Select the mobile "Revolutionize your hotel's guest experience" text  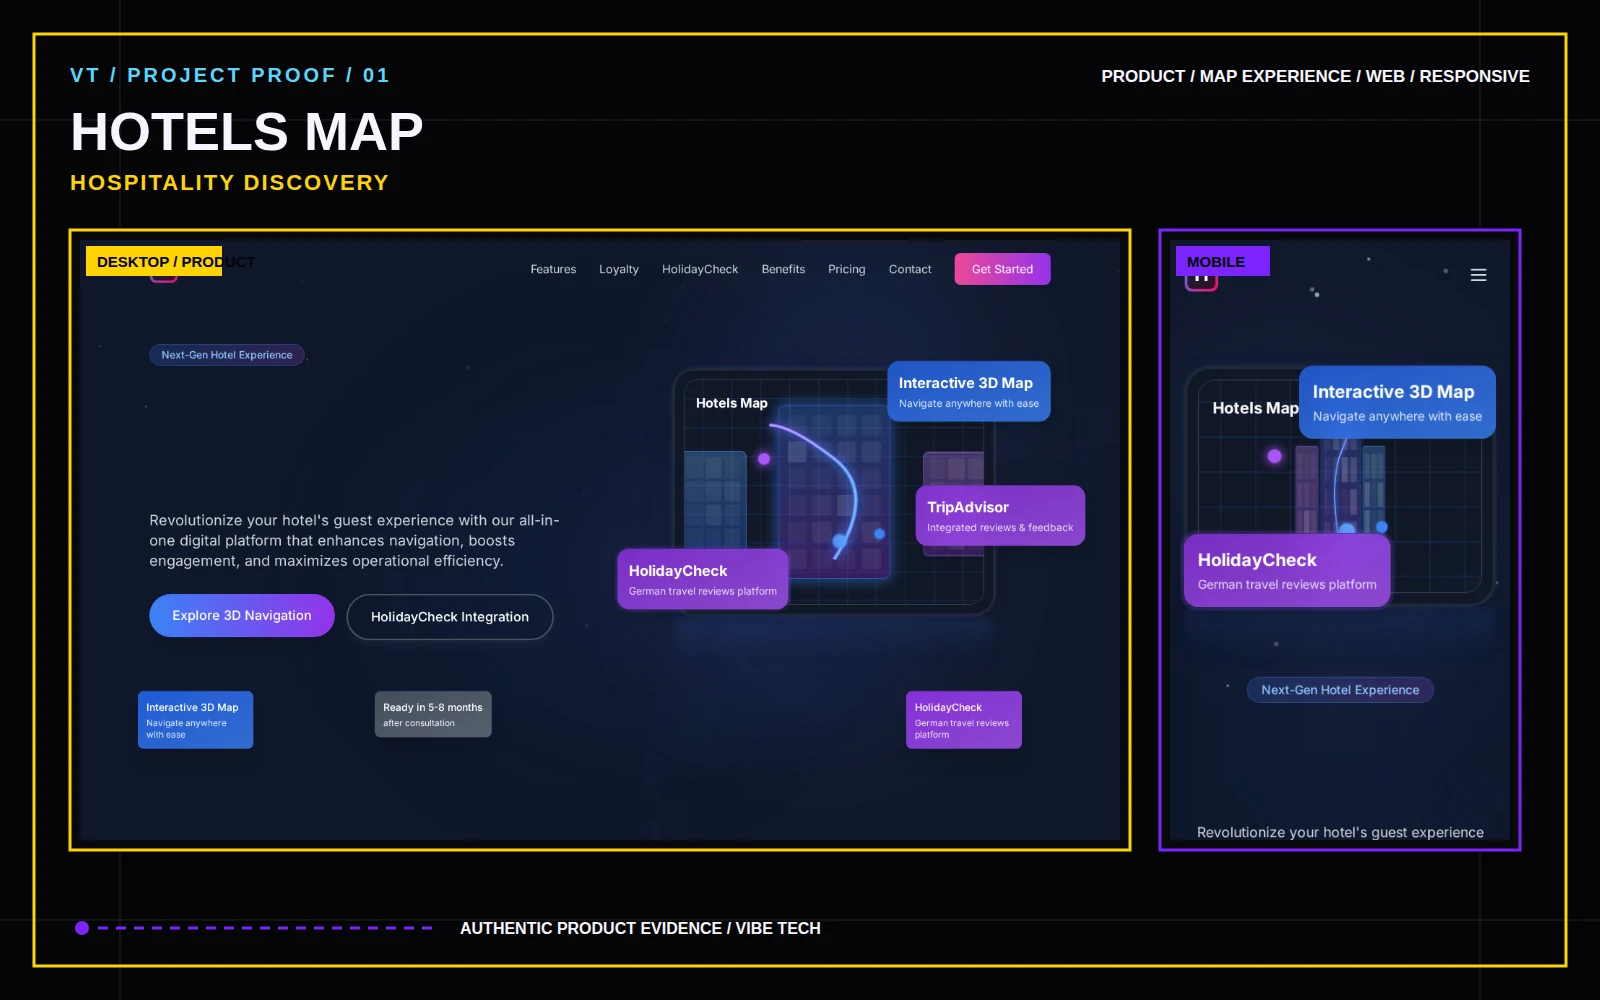1340,832
